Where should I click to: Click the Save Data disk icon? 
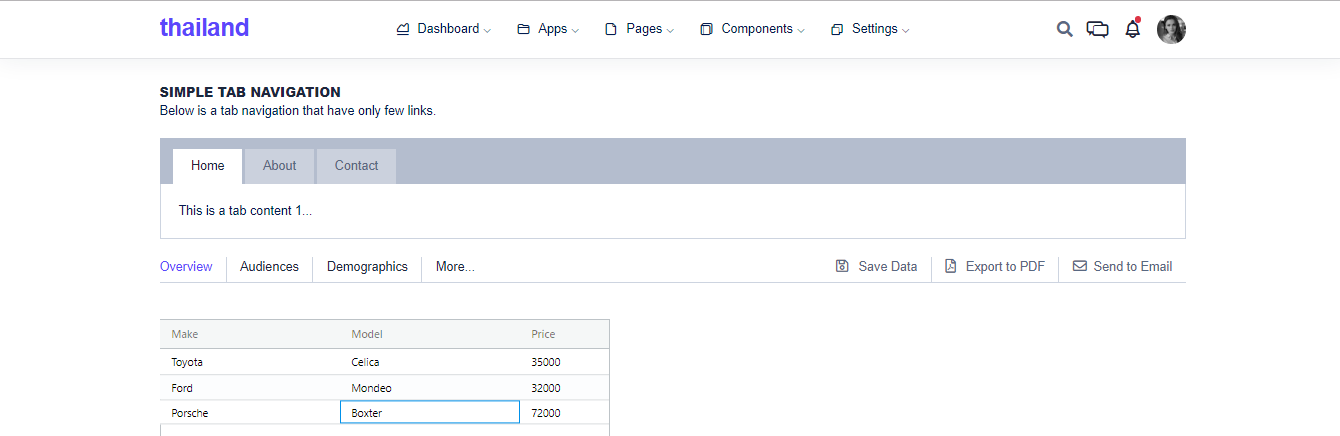point(842,266)
